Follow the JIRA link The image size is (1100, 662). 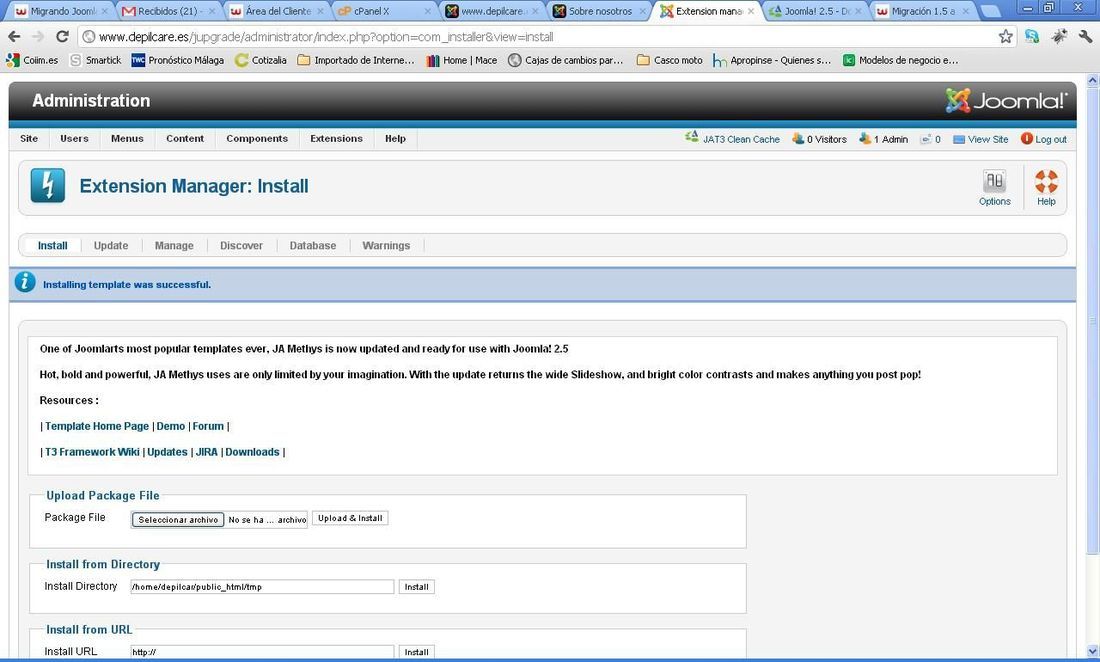click(206, 452)
